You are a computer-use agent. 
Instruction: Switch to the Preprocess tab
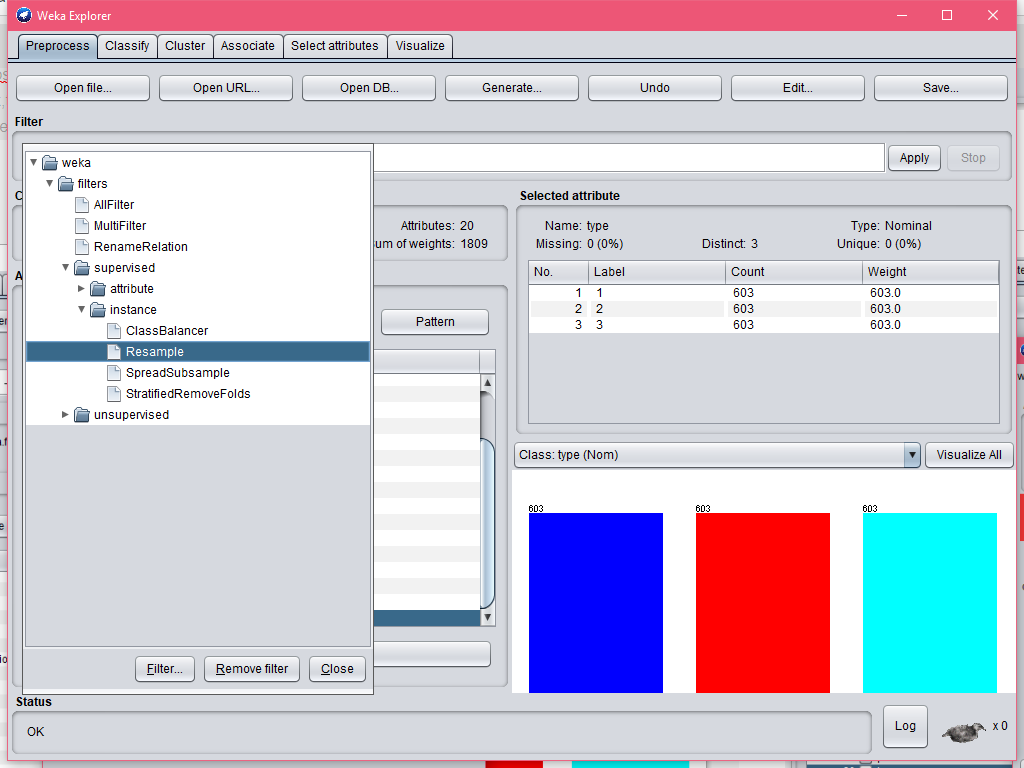57,46
